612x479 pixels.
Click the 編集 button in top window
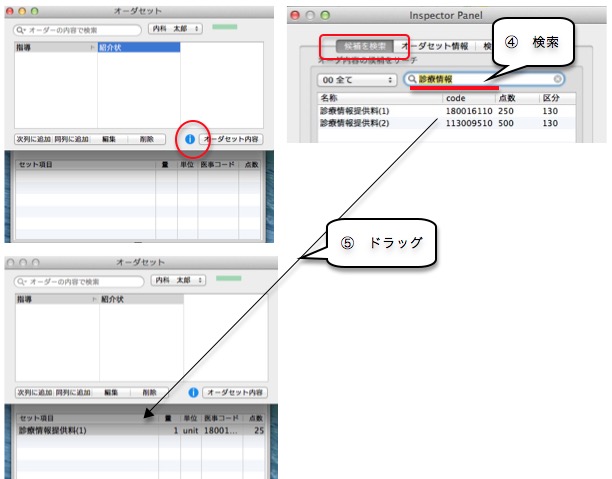(x=109, y=139)
